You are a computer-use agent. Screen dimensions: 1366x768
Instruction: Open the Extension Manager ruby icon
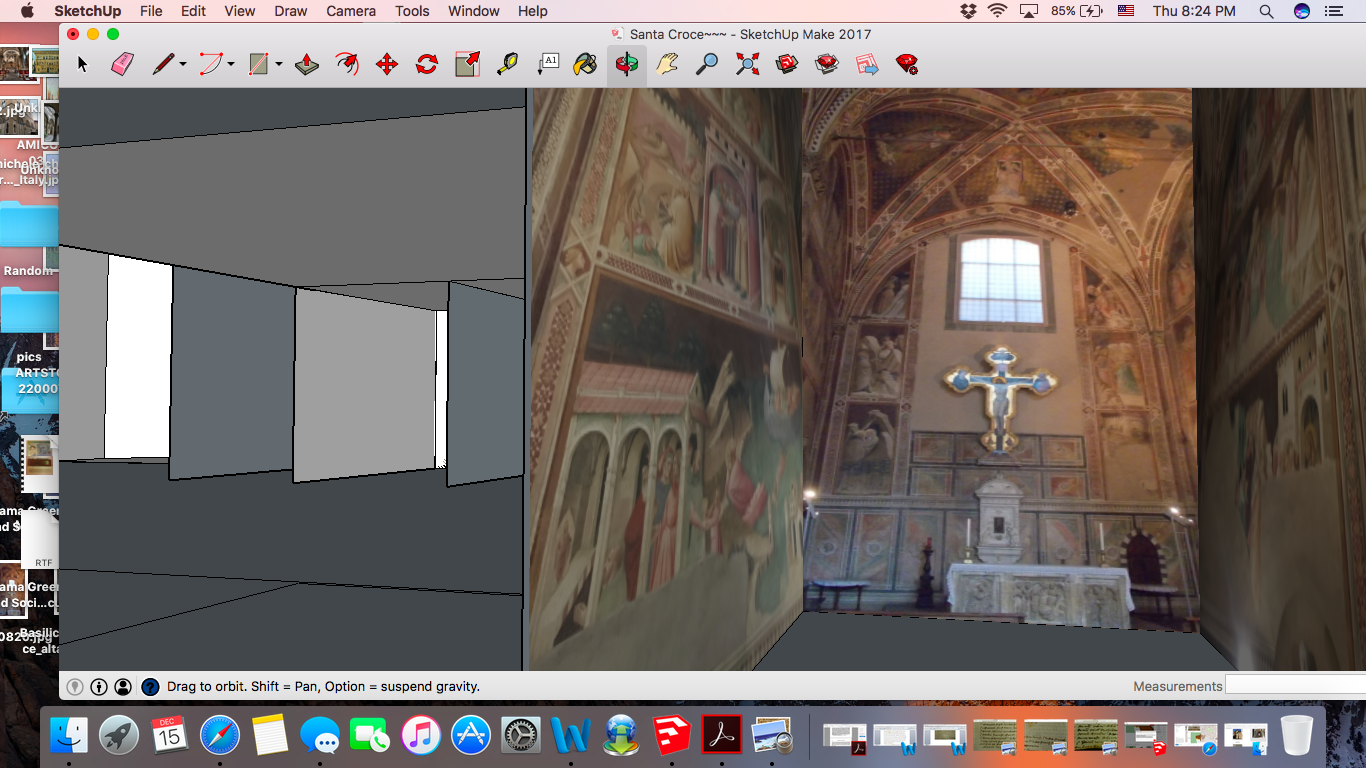907,65
